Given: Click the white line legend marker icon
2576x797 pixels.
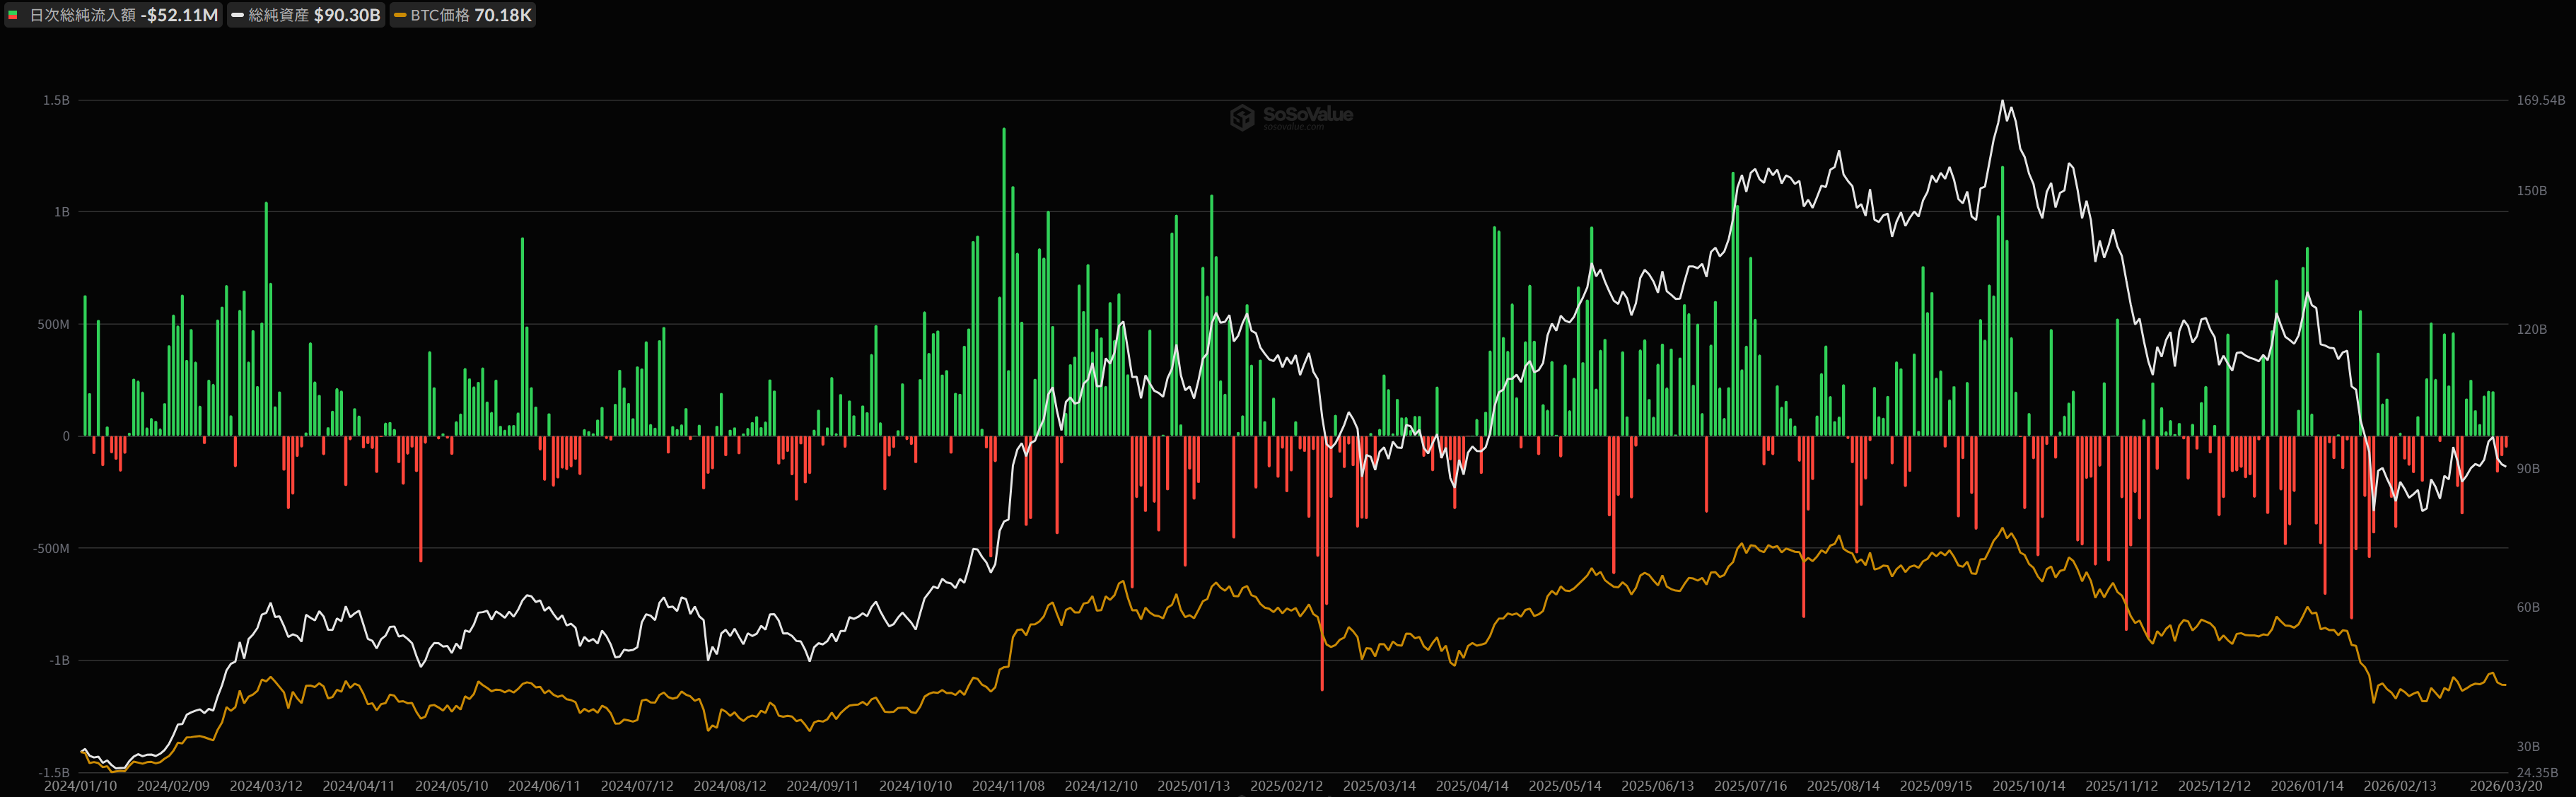Looking at the screenshot, I should [238, 15].
